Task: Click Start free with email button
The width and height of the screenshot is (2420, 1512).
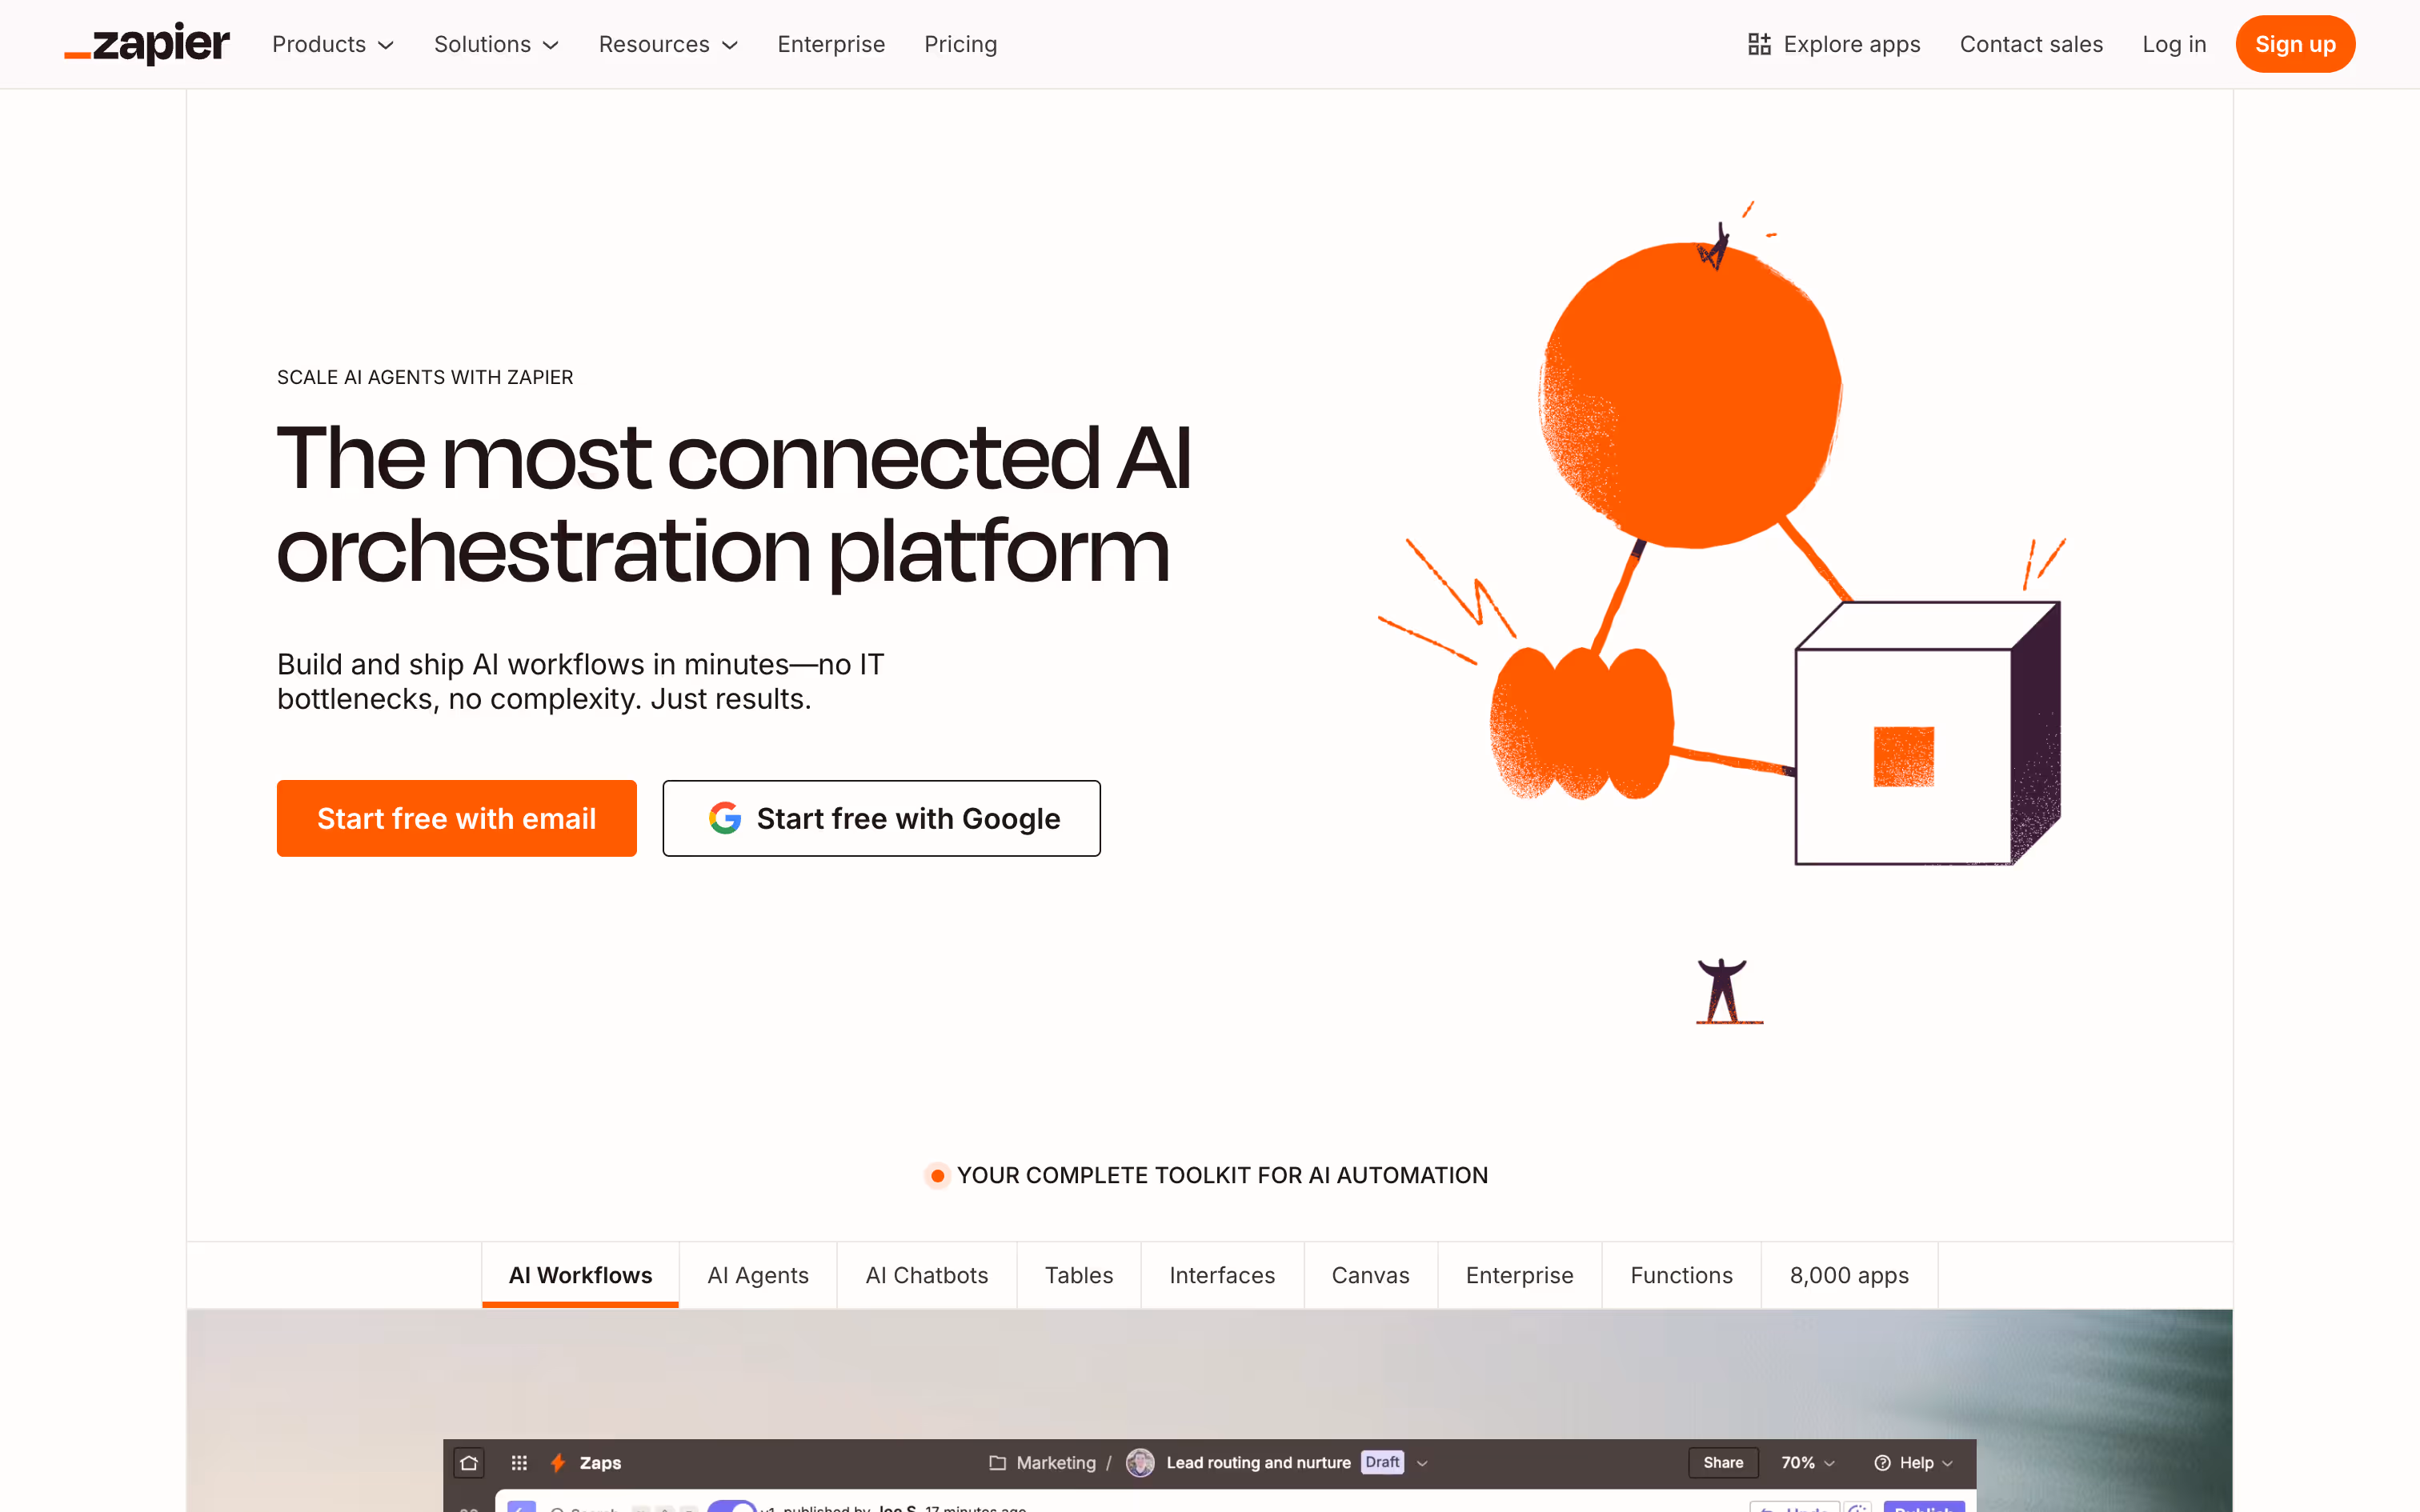Action: pyautogui.click(x=456, y=818)
